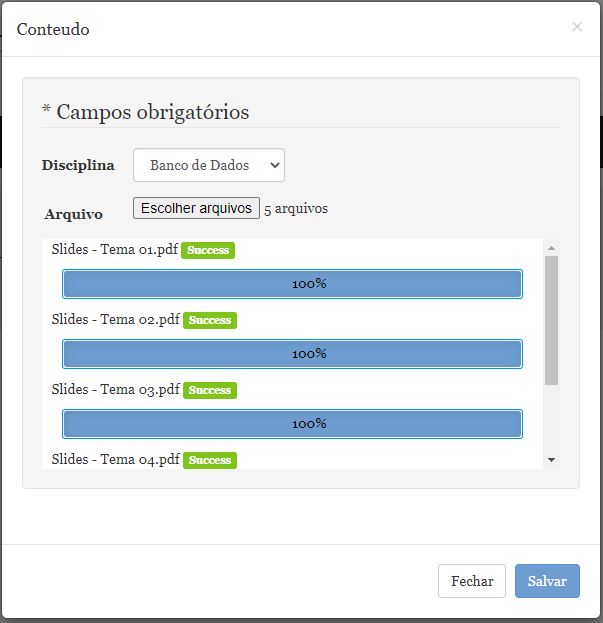Click the file list scrollbar thumb
This screenshot has height=623, width=603.
[551, 320]
